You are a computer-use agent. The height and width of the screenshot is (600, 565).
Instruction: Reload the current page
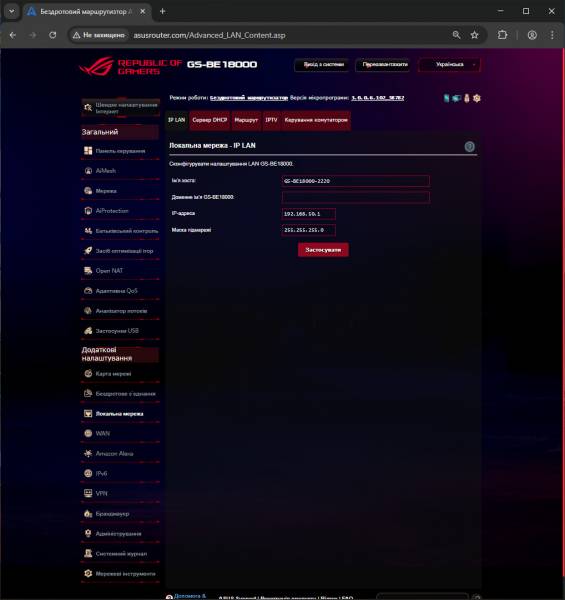53,35
